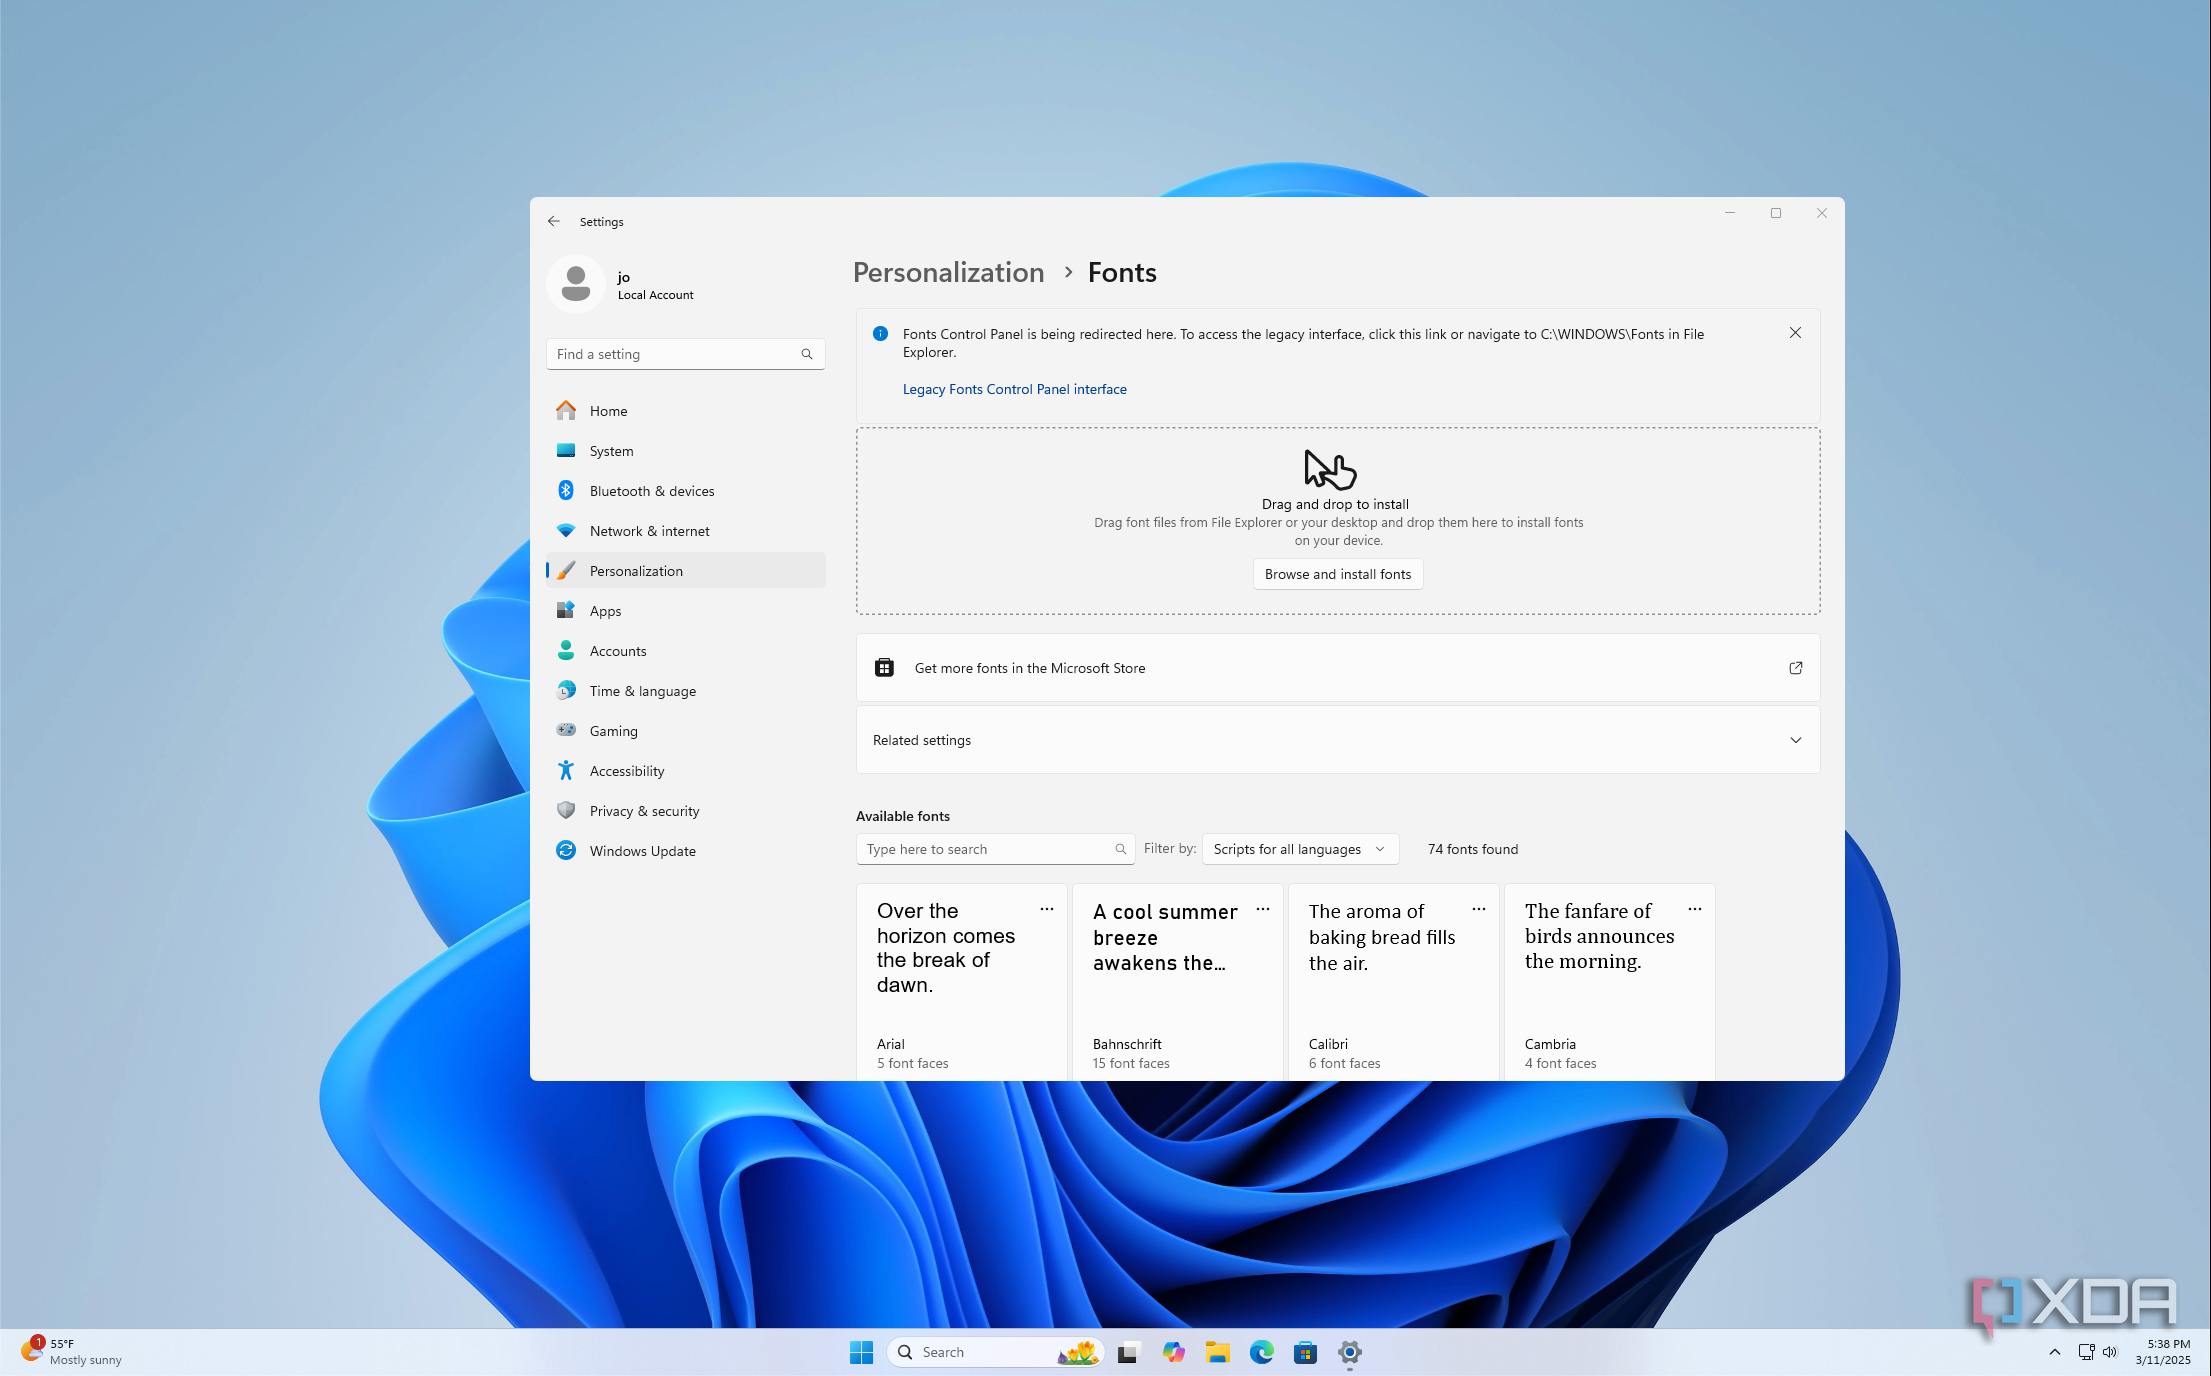Image resolution: width=2211 pixels, height=1376 pixels.
Task: Click Personalization in the breadcrumb
Action: click(948, 272)
